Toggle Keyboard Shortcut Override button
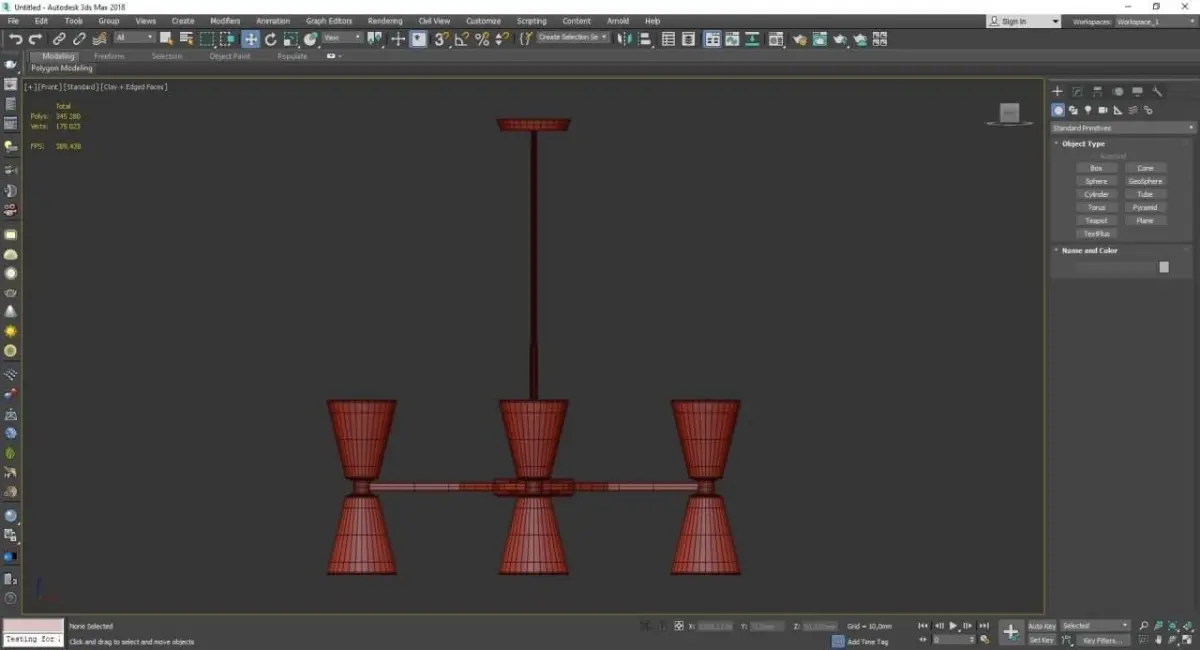This screenshot has width=1200, height=650. (418, 39)
